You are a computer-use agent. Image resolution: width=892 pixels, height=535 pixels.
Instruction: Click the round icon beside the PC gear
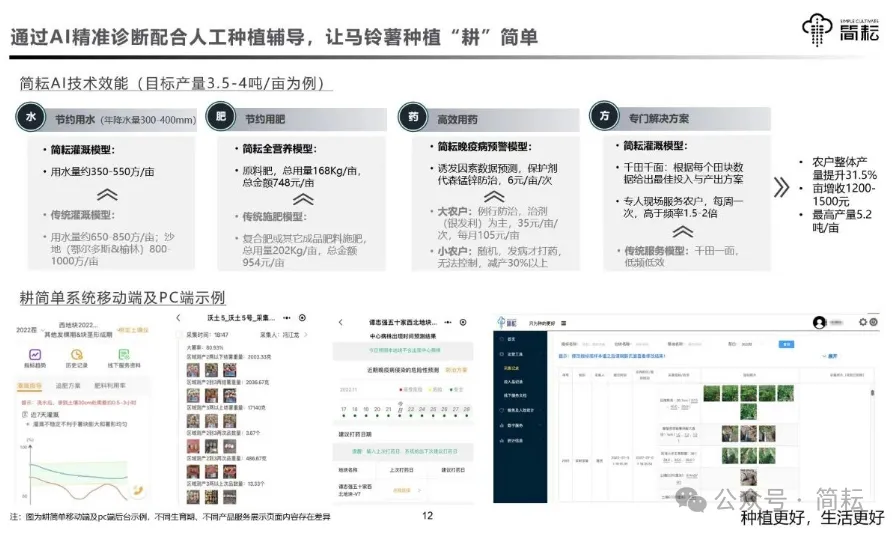(x=874, y=322)
